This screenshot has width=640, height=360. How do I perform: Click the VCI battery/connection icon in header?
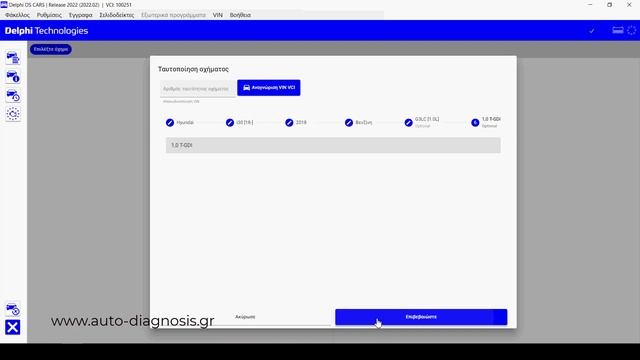coord(618,30)
